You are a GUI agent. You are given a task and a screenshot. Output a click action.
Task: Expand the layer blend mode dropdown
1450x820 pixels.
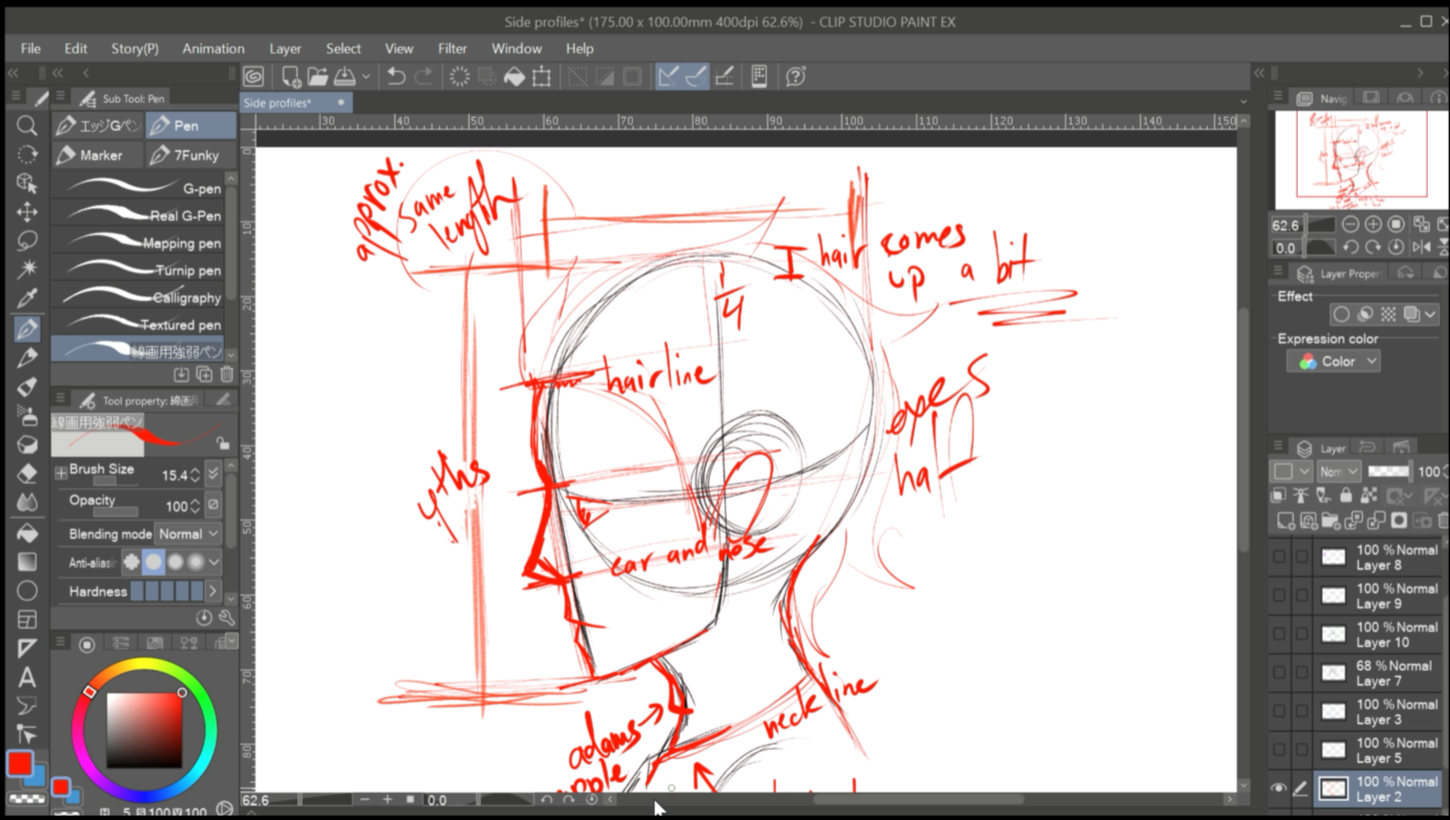click(x=1338, y=471)
